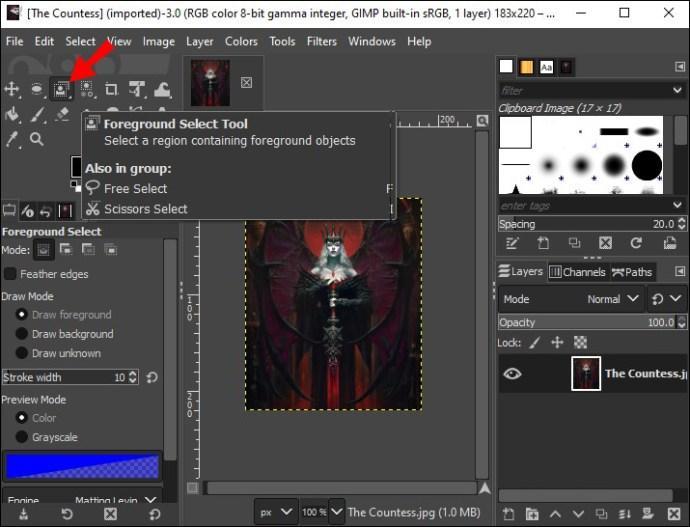Select the Fuzzy Select tool
The height and width of the screenshot is (527, 690).
coord(87,89)
